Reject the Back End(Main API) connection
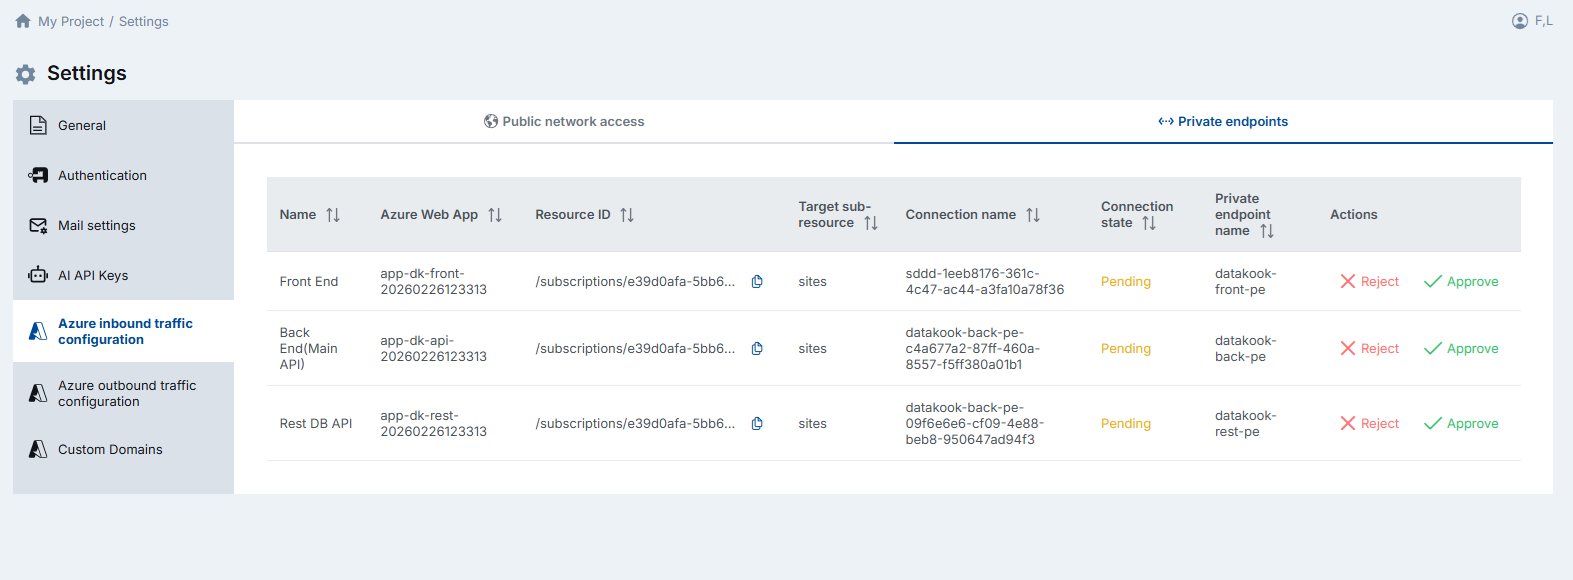 (x=1369, y=348)
